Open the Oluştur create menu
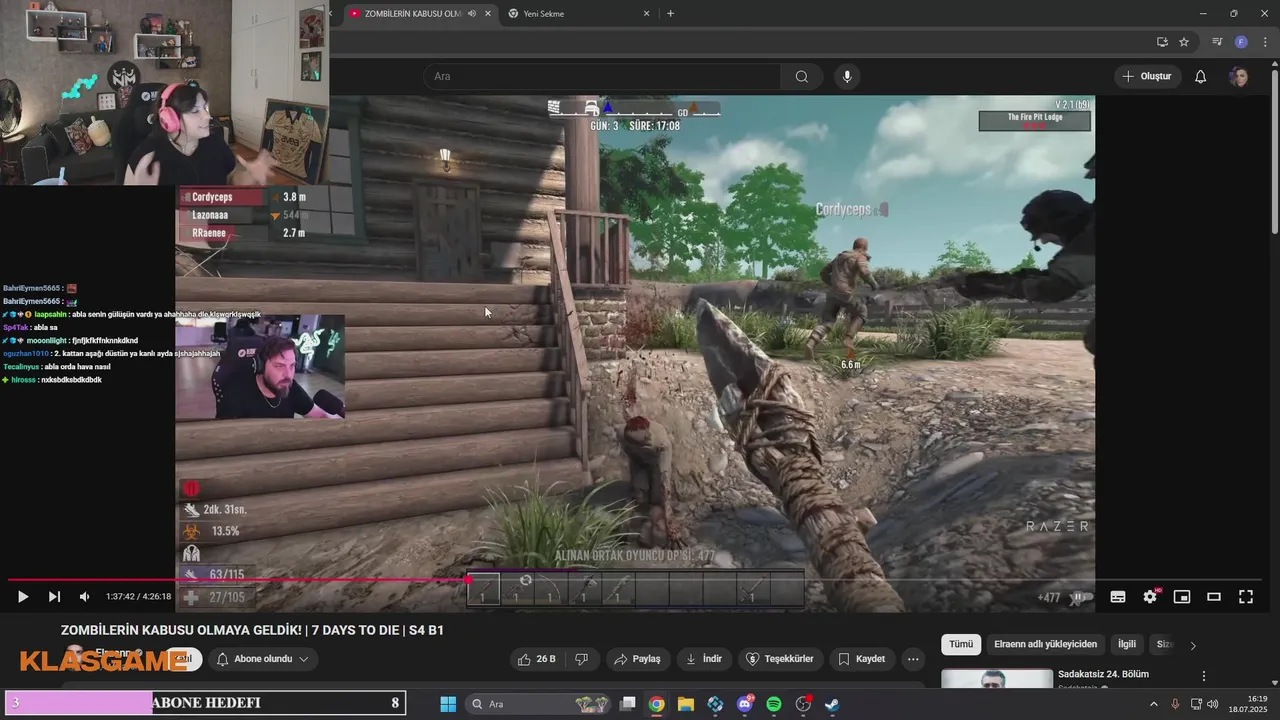Screen dimensions: 1280x720 (x=1147, y=76)
